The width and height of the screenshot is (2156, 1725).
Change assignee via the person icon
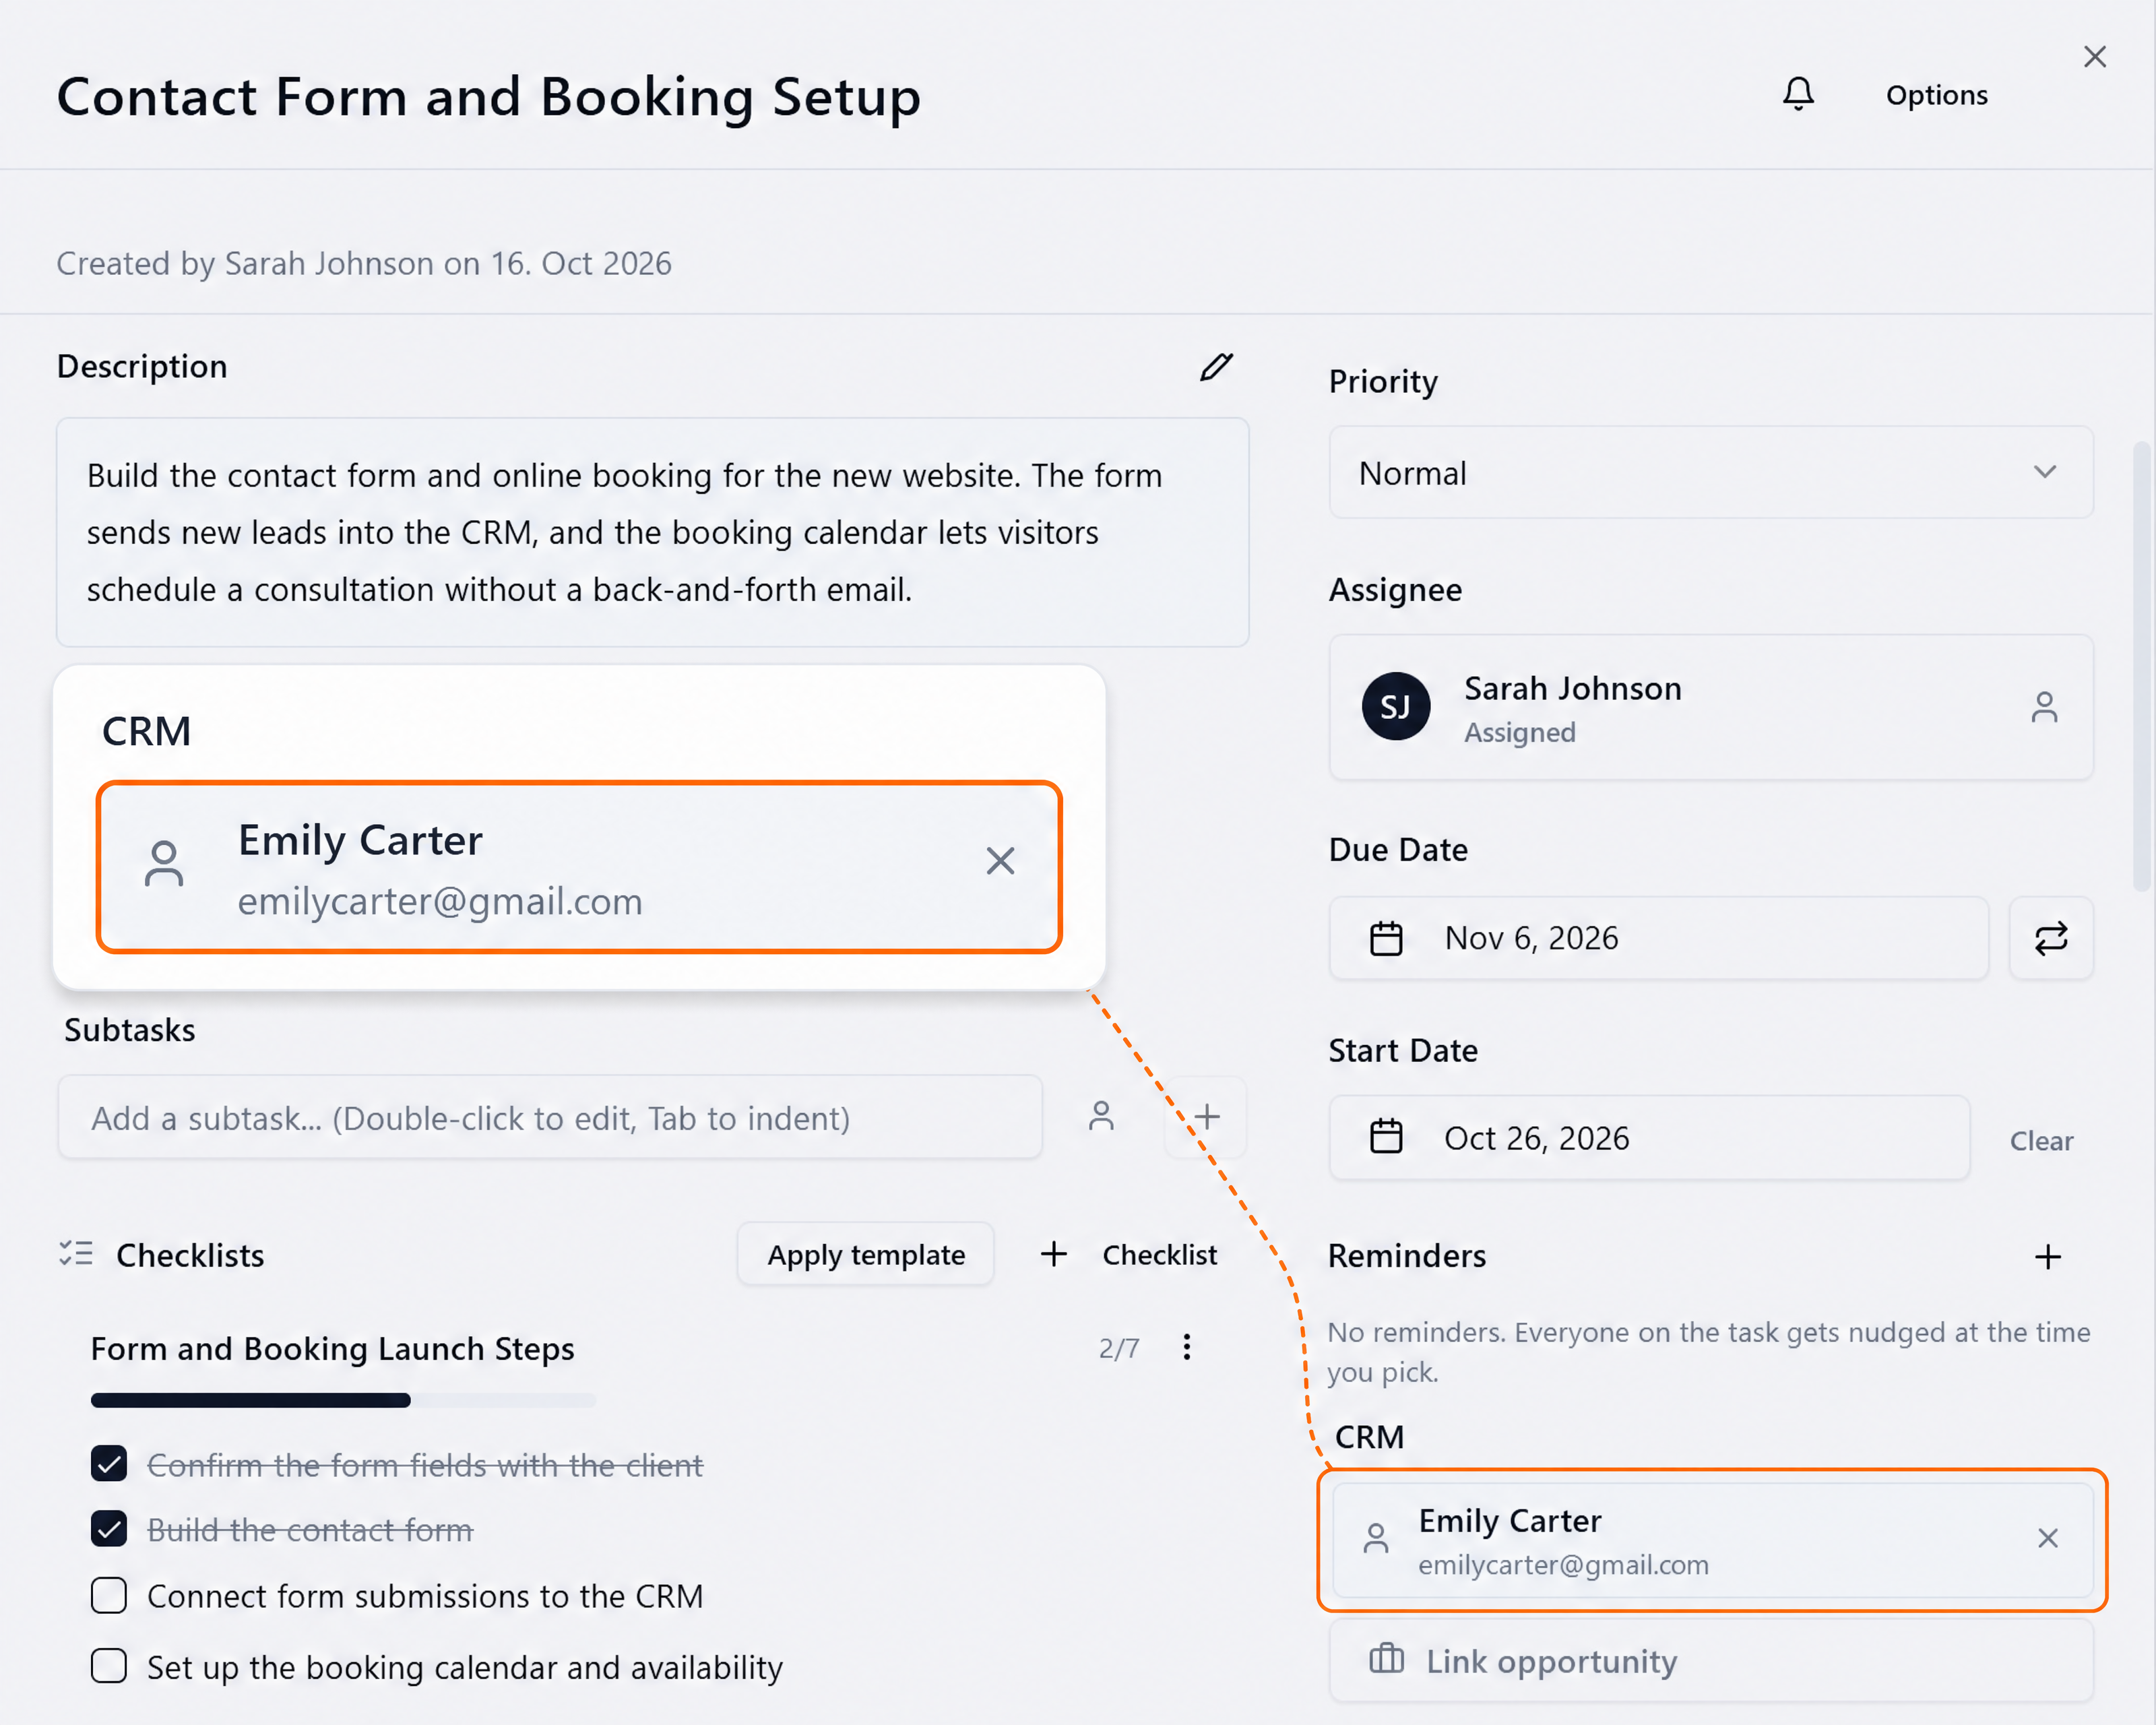pos(2044,707)
